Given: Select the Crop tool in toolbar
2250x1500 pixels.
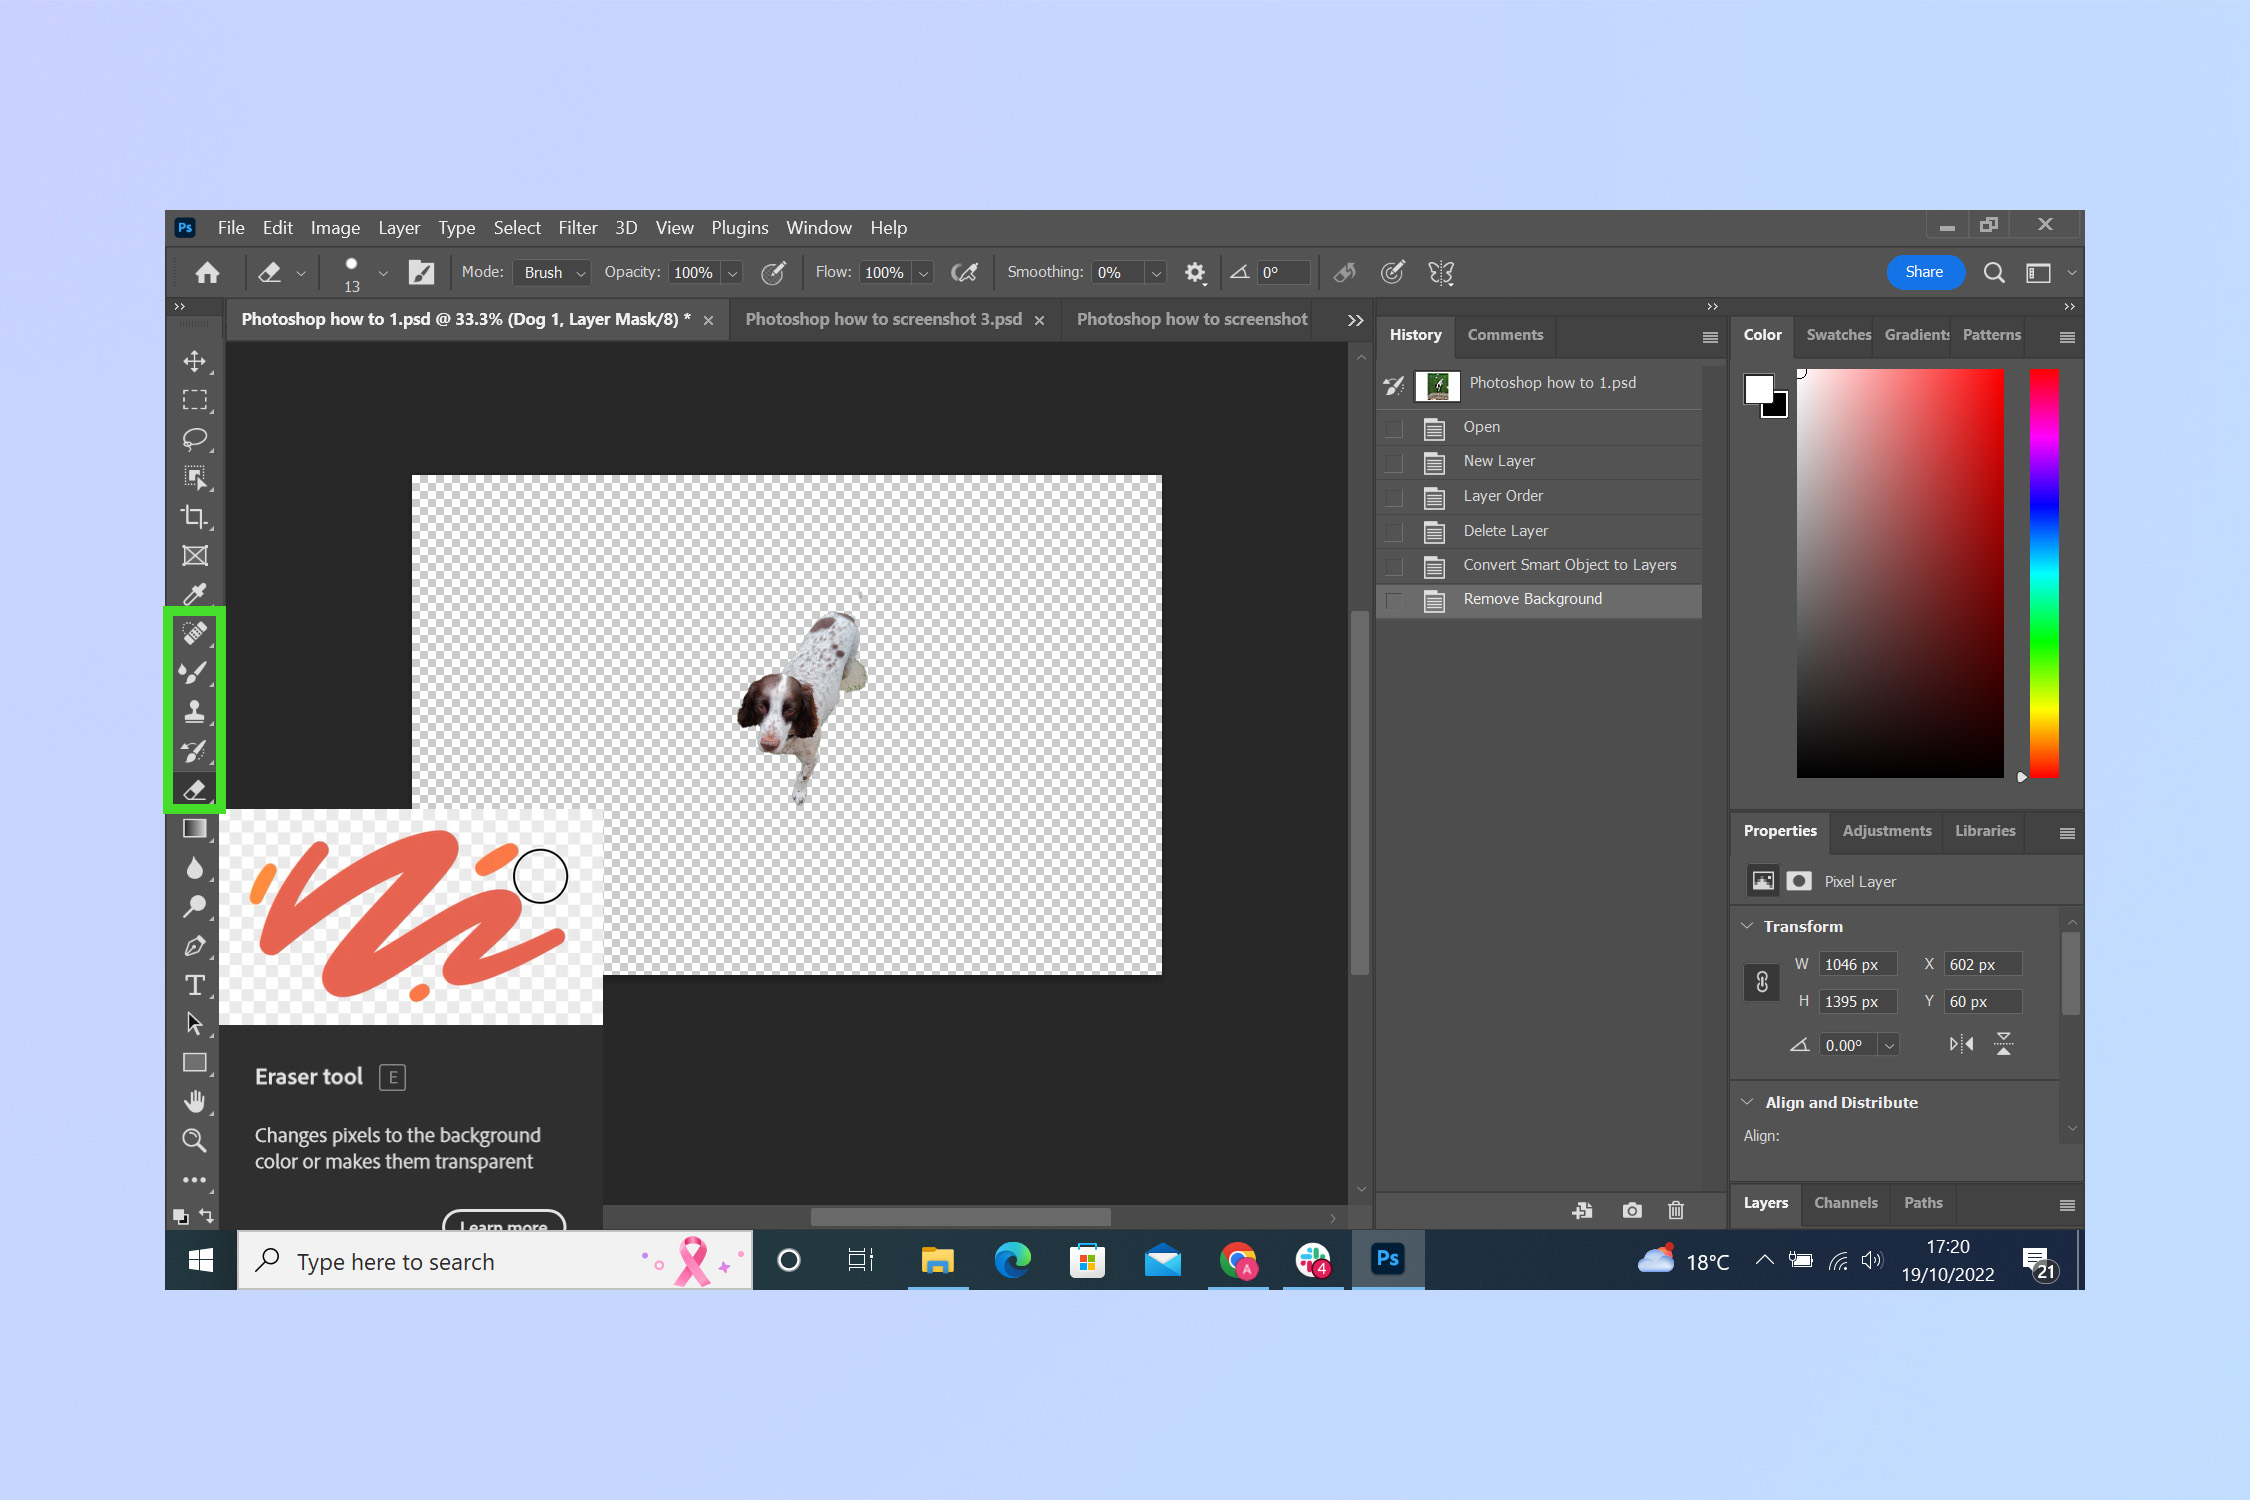Looking at the screenshot, I should [x=194, y=516].
